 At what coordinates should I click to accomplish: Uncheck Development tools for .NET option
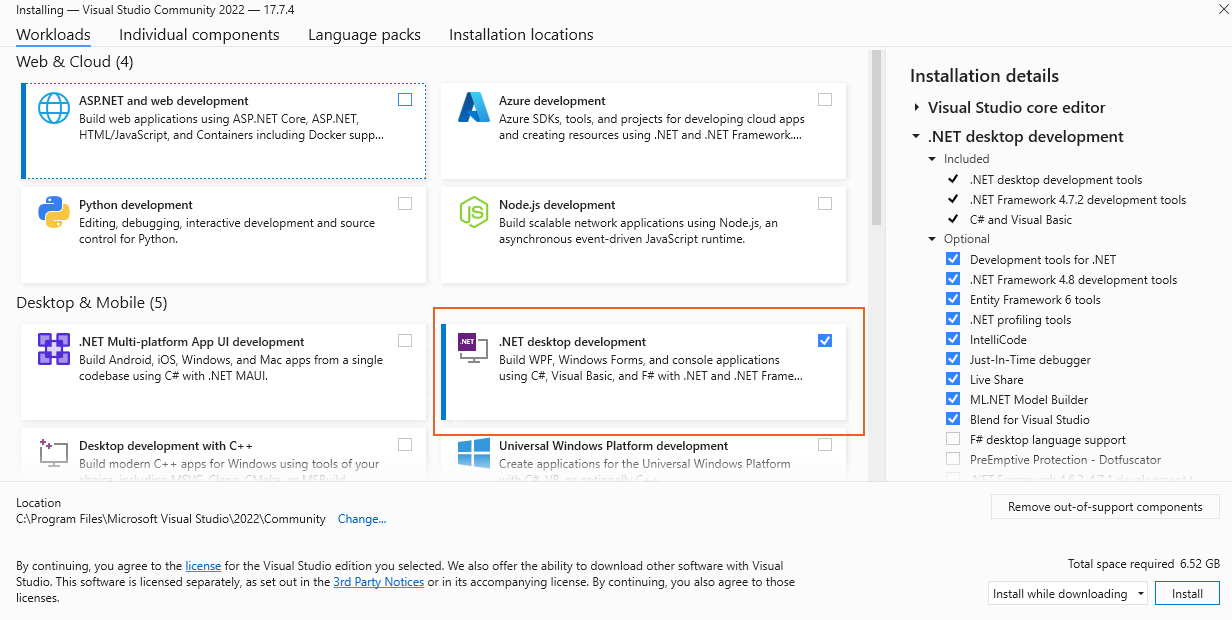[953, 260]
